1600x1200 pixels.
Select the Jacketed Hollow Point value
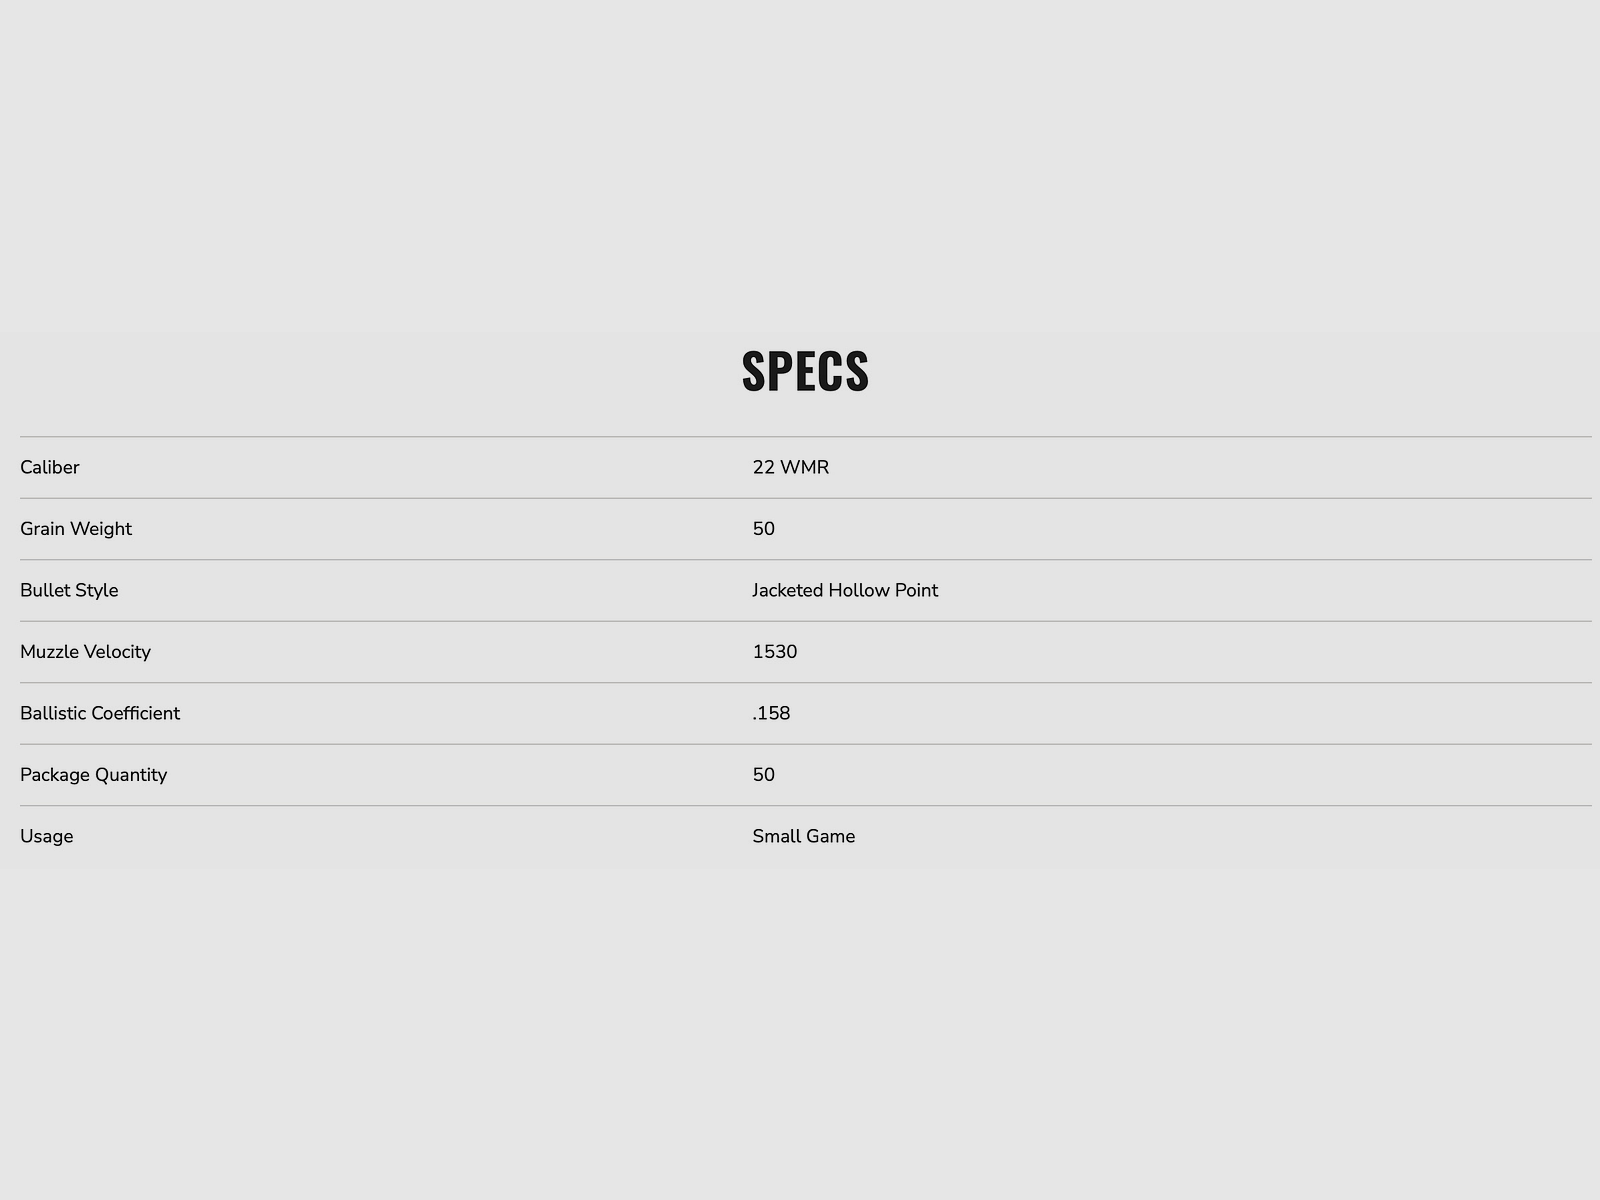[845, 590]
